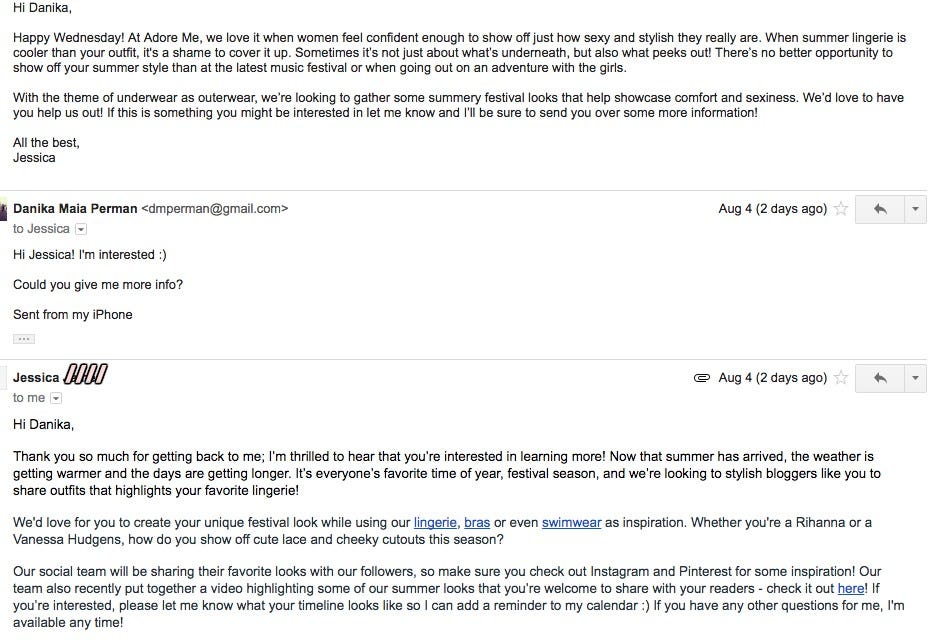This screenshot has width=932, height=644.
Task: Open the "lingerie" link
Action: 435,522
